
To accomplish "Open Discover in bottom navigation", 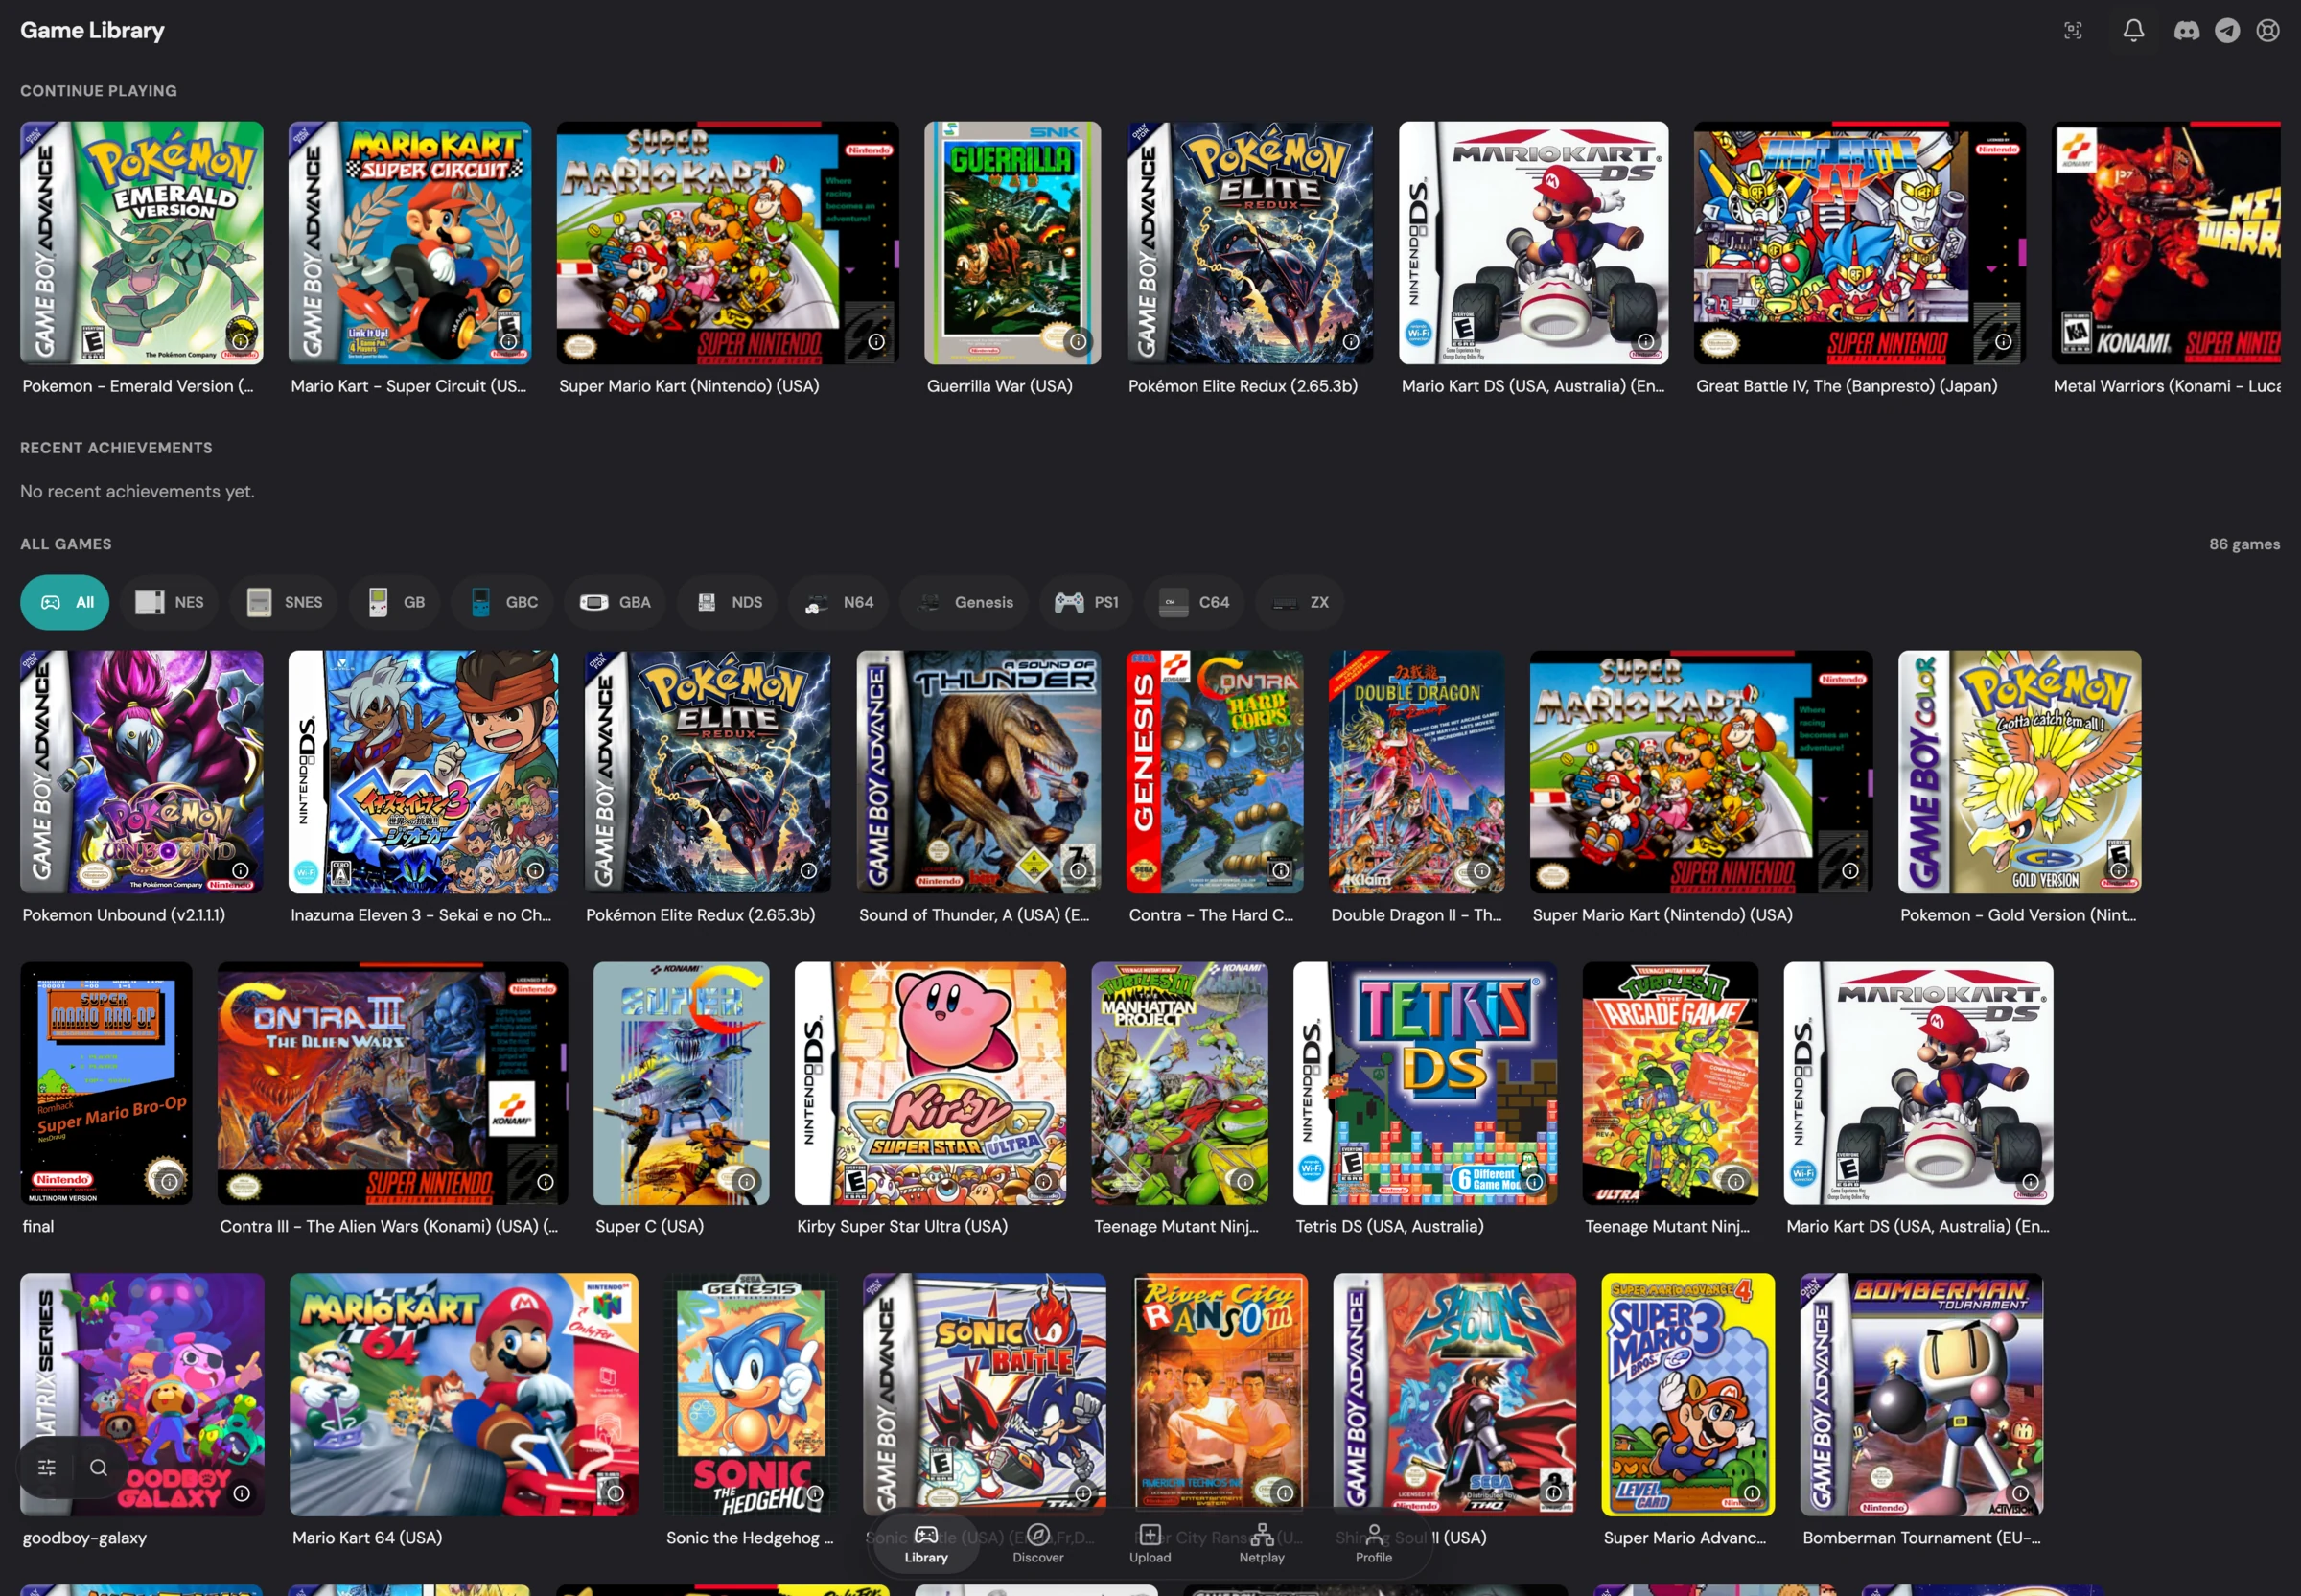I will [x=1038, y=1544].
